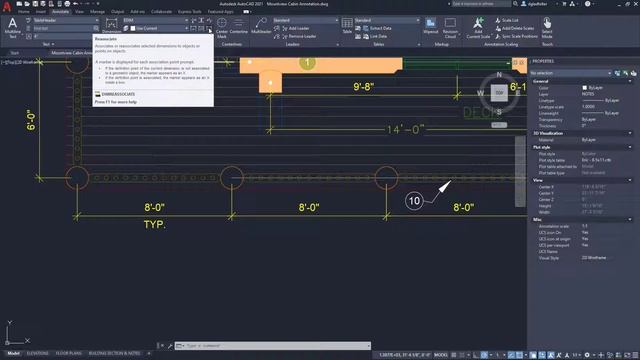This screenshot has width=640, height=360.
Task: Open the Autodesk App Store cart icon
Action: click(564, 4)
